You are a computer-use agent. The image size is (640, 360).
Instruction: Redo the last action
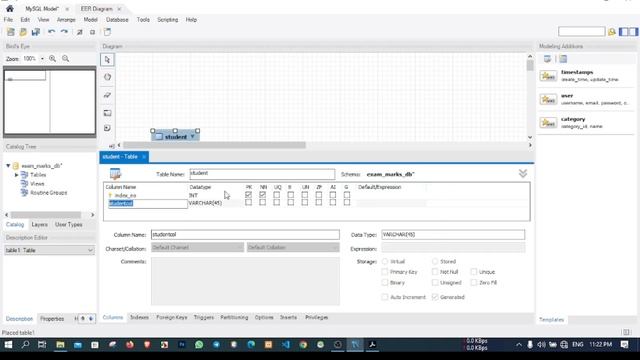[64, 32]
